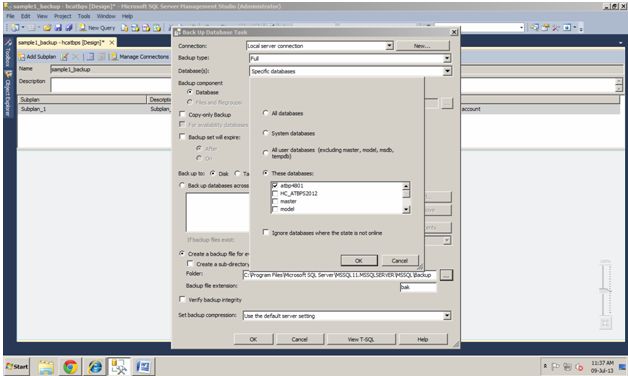
Task: Launch Internet Explorer from taskbar
Action: click(95, 367)
